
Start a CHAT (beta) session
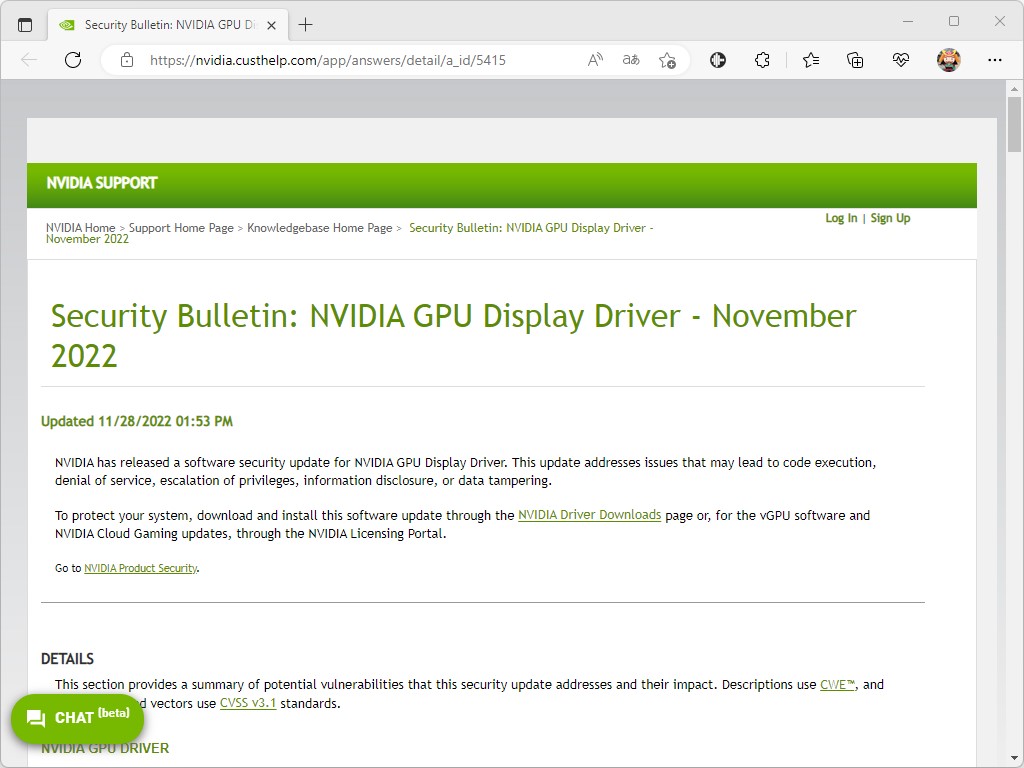click(78, 718)
